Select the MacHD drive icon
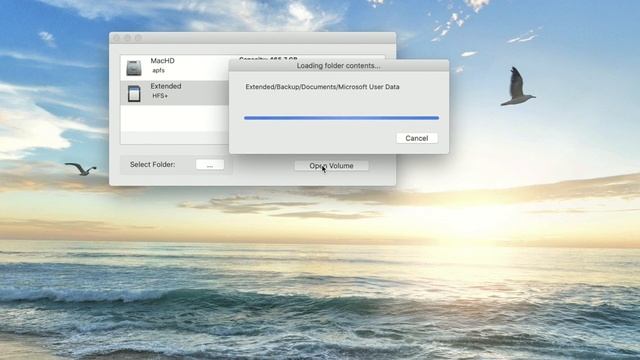 [134, 67]
